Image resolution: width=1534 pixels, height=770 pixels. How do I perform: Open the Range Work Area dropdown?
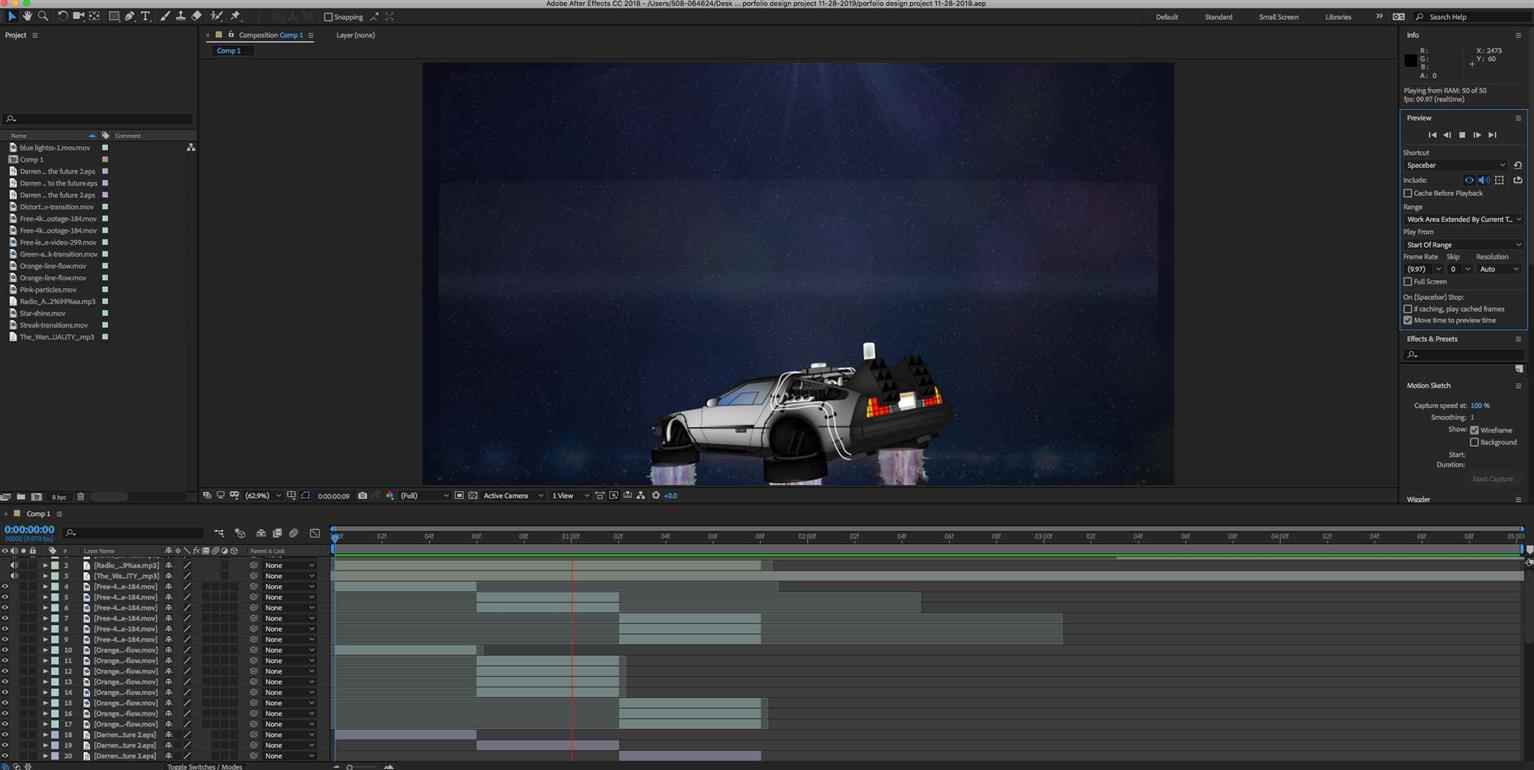1463,219
